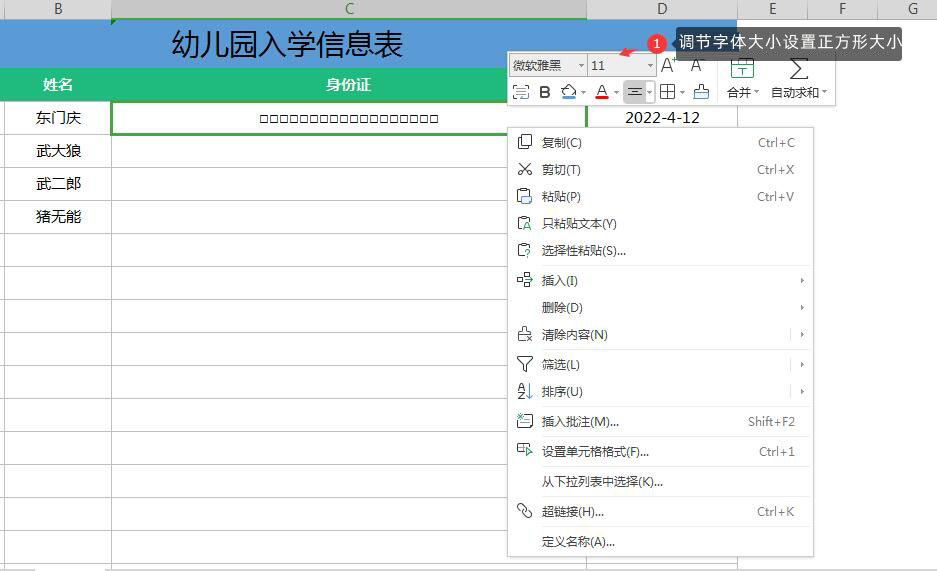This screenshot has width=937, height=571.
Task: Select column B header
Action: click(x=58, y=9)
